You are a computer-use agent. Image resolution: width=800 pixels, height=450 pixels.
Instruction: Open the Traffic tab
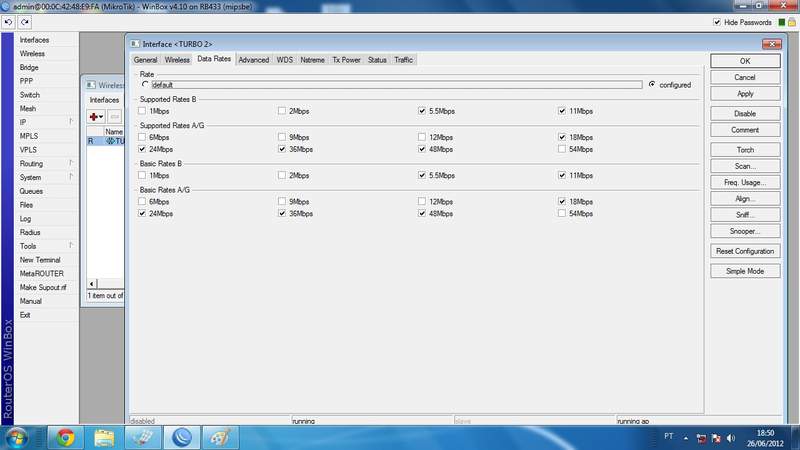[x=404, y=60]
